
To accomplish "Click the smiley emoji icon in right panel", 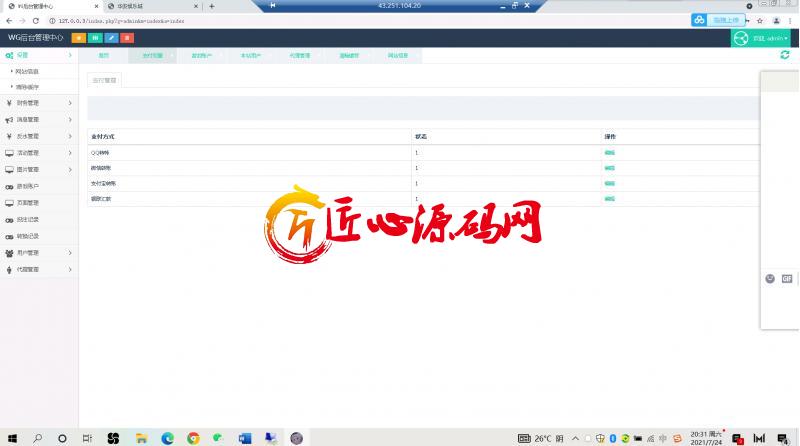I will (x=770, y=279).
